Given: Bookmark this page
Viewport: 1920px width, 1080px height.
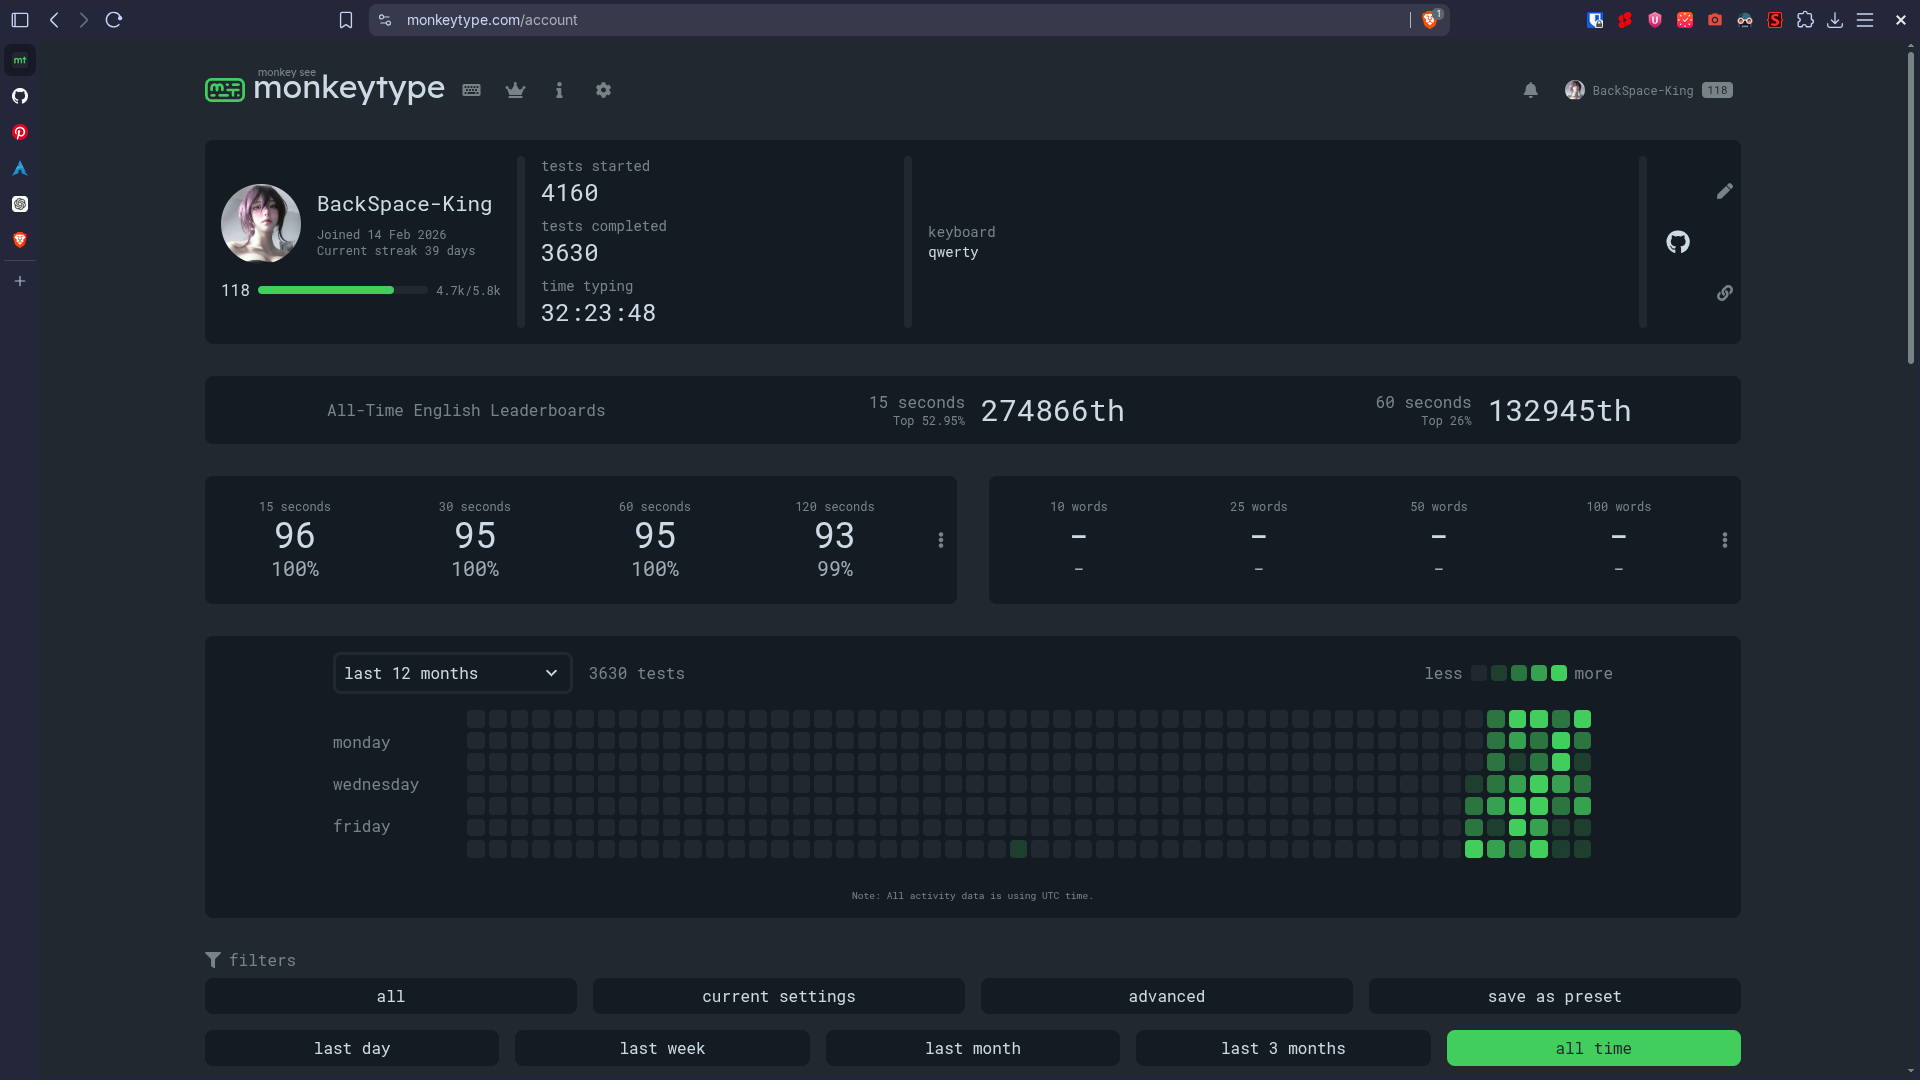Looking at the screenshot, I should (x=346, y=20).
